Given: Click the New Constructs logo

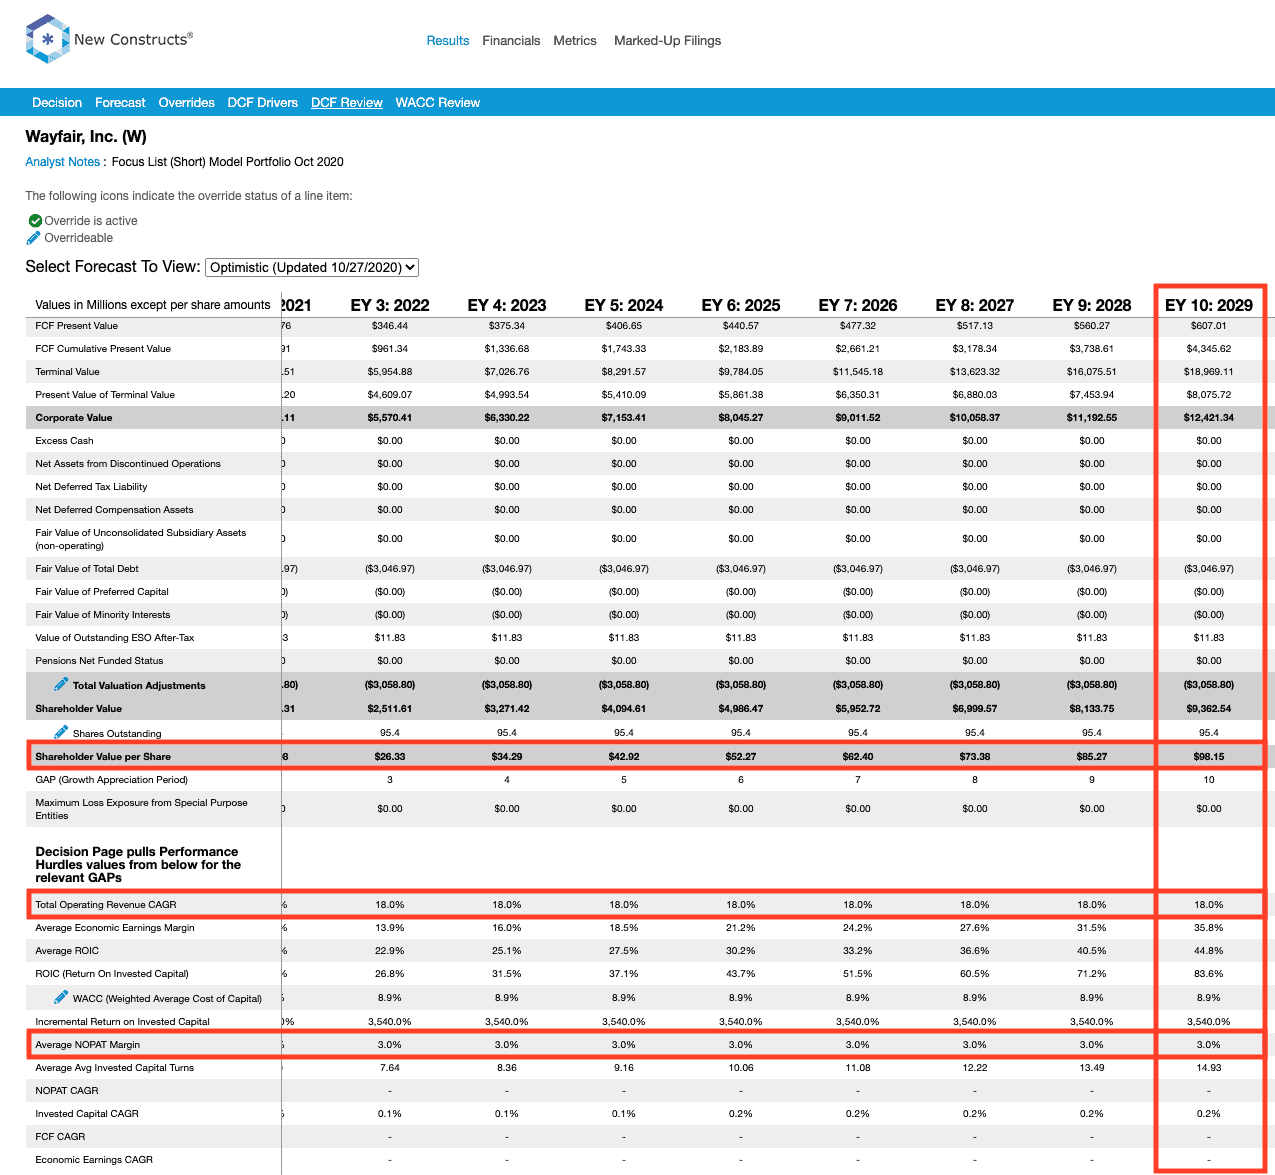Looking at the screenshot, I should [x=109, y=39].
